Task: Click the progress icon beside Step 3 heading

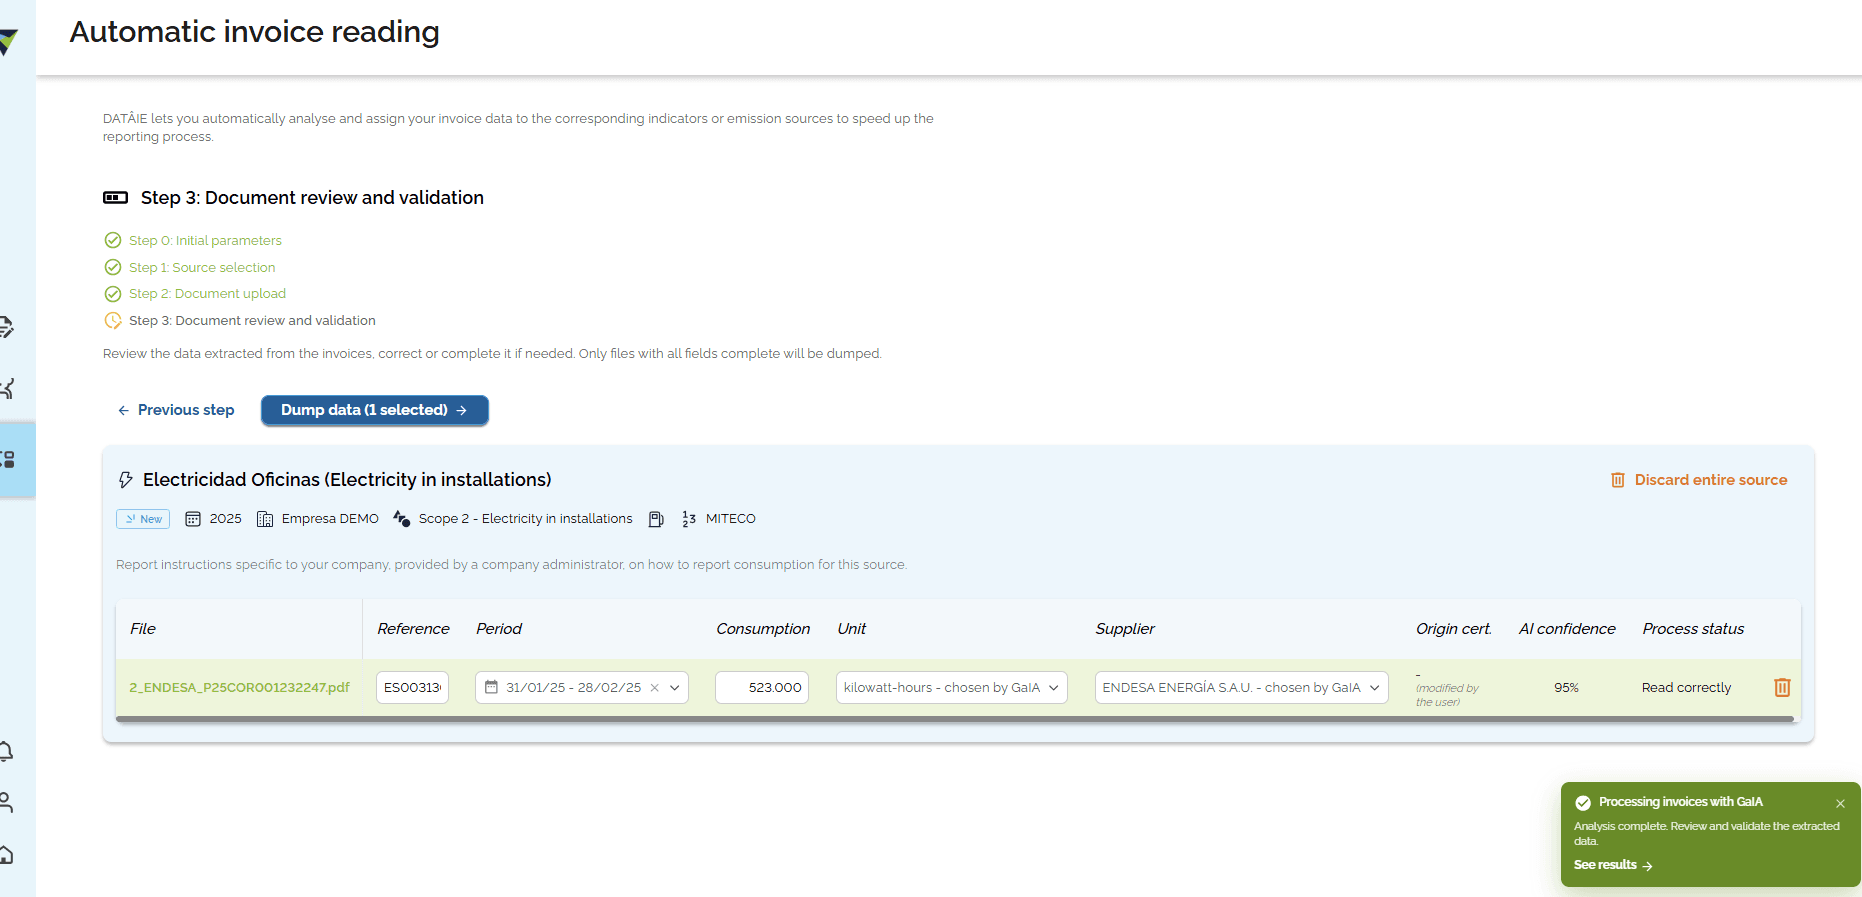Action: tap(116, 198)
